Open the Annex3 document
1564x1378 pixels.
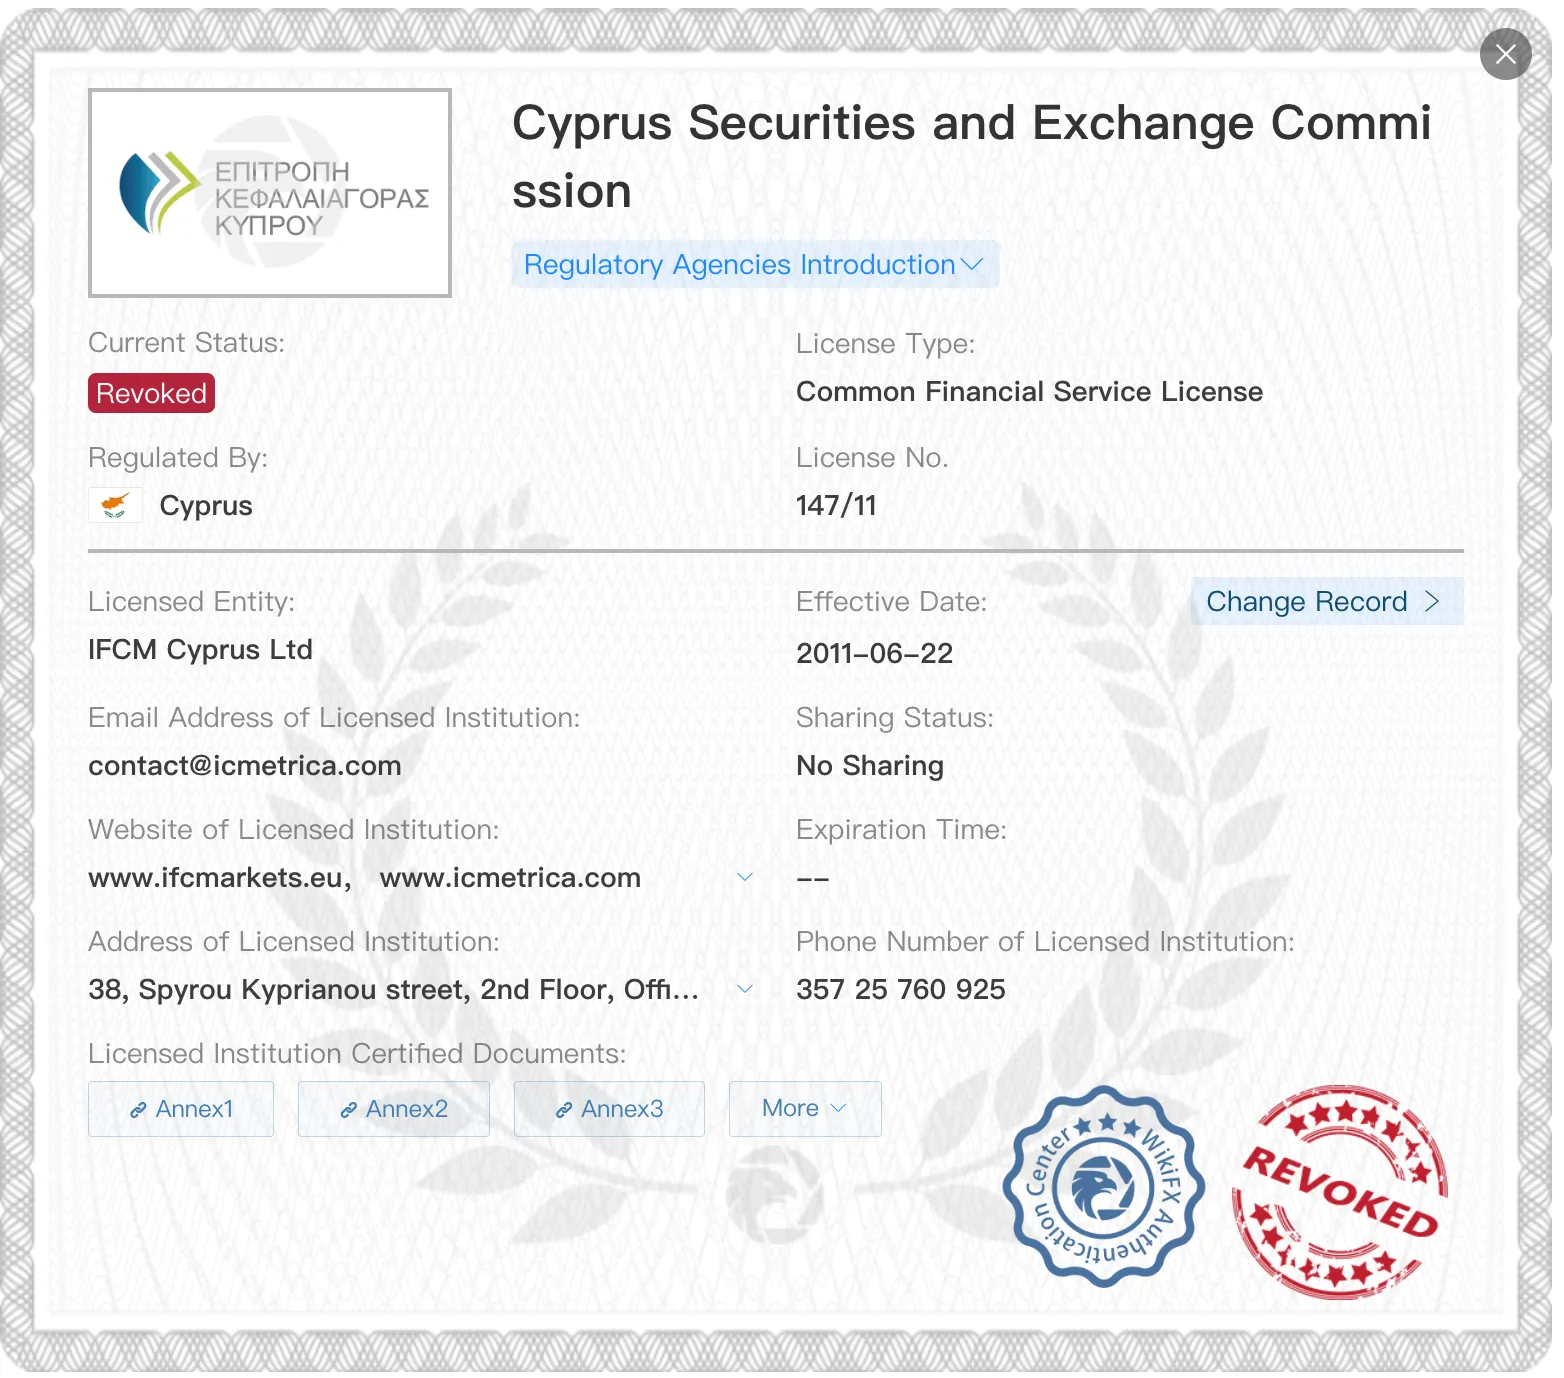[x=609, y=1109]
